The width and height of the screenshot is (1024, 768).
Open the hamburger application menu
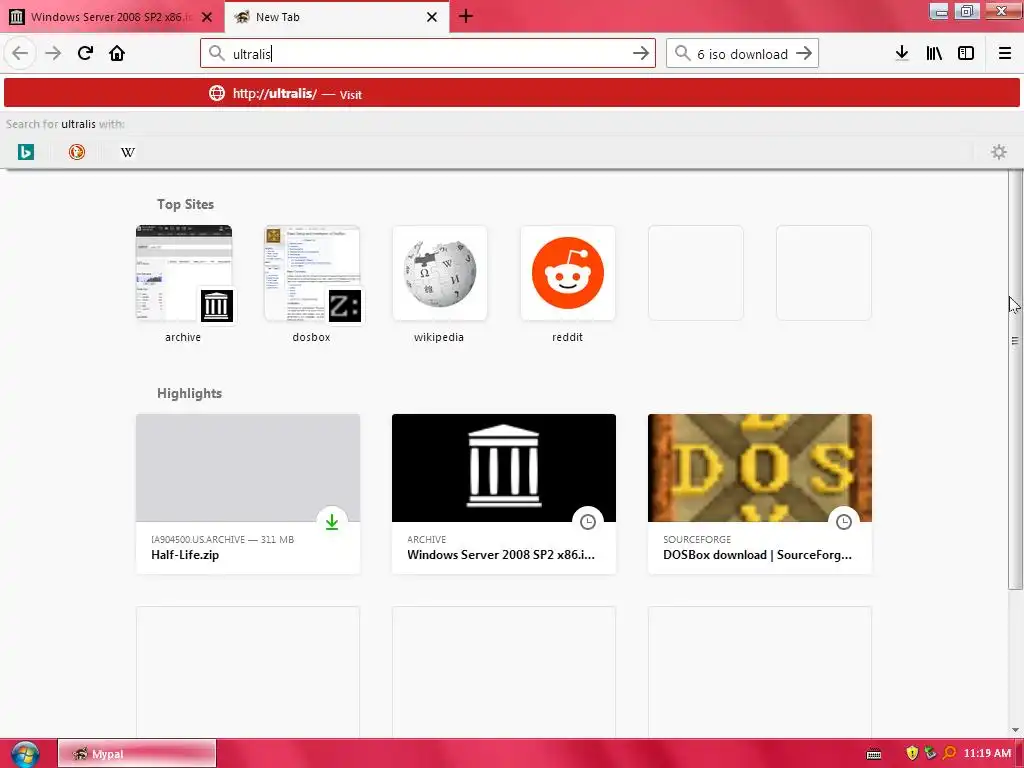point(1004,53)
